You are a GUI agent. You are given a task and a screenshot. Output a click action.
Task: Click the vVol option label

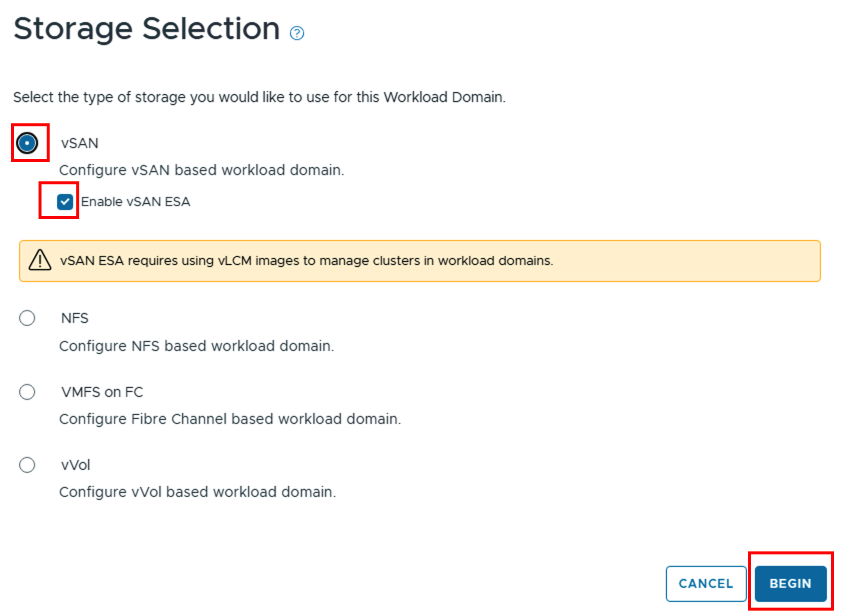75,465
